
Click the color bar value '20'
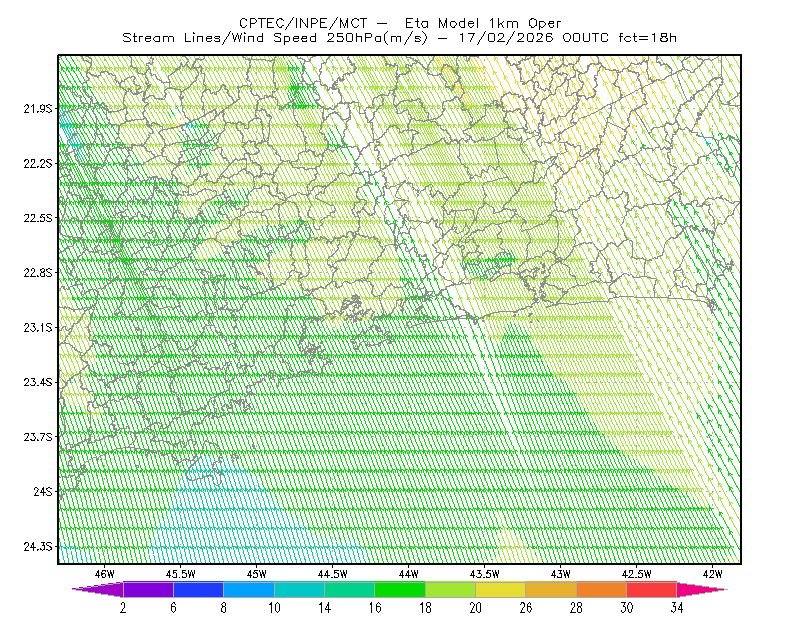476,608
